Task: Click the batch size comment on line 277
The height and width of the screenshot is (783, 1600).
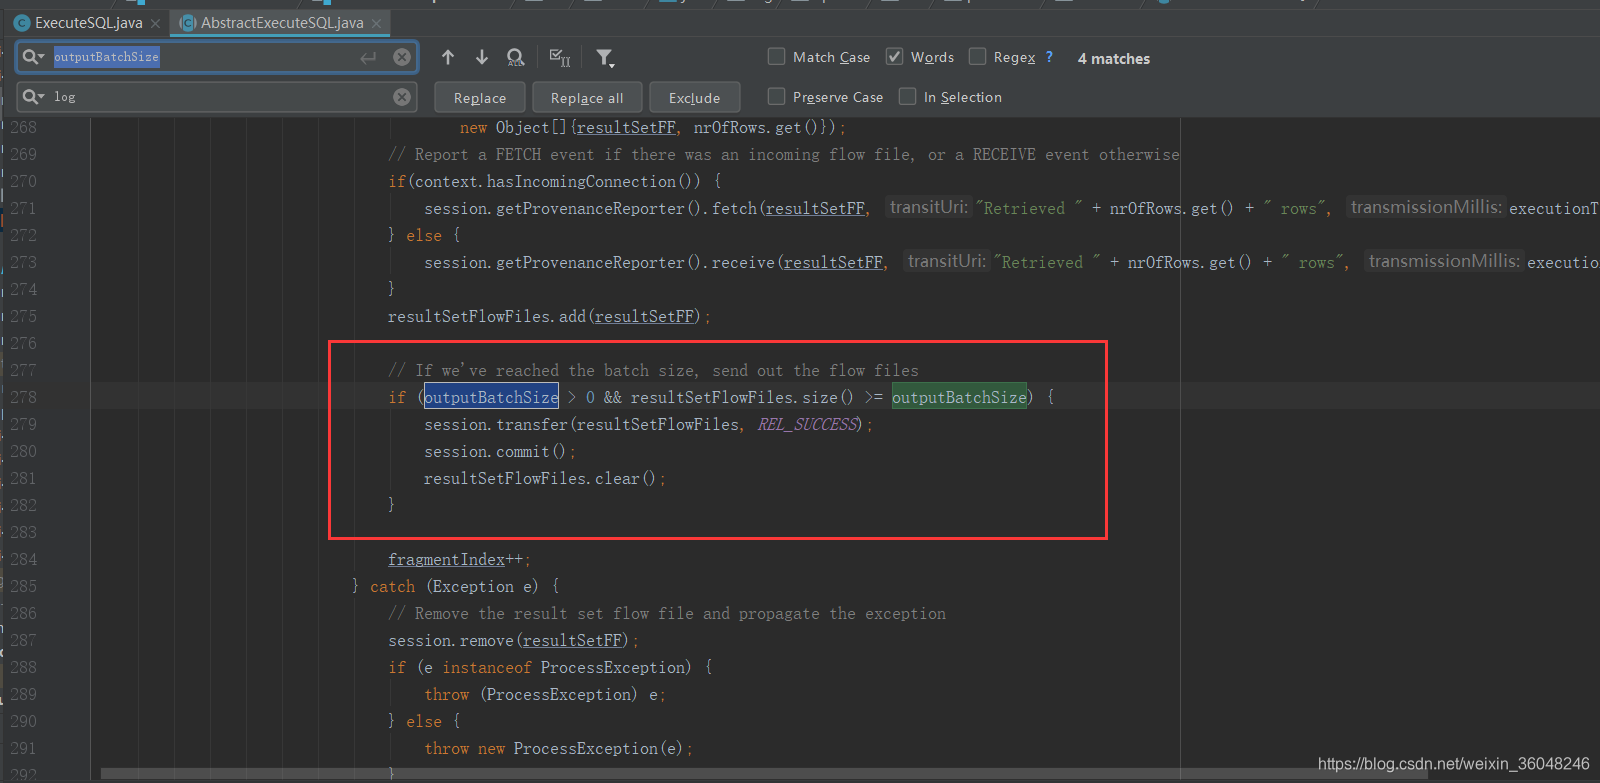Action: (653, 370)
